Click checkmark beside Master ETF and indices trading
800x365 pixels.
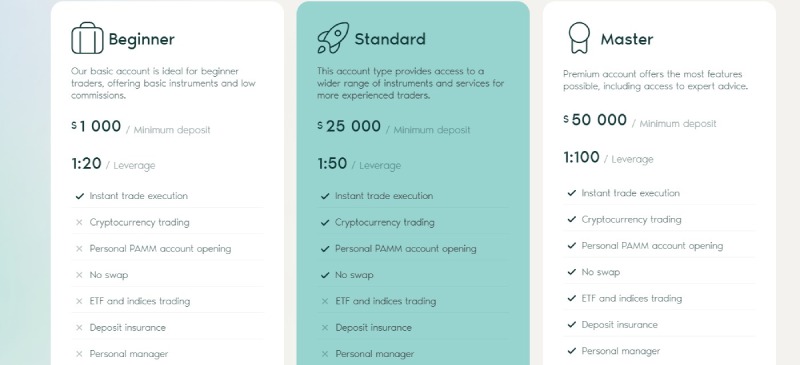click(571, 298)
